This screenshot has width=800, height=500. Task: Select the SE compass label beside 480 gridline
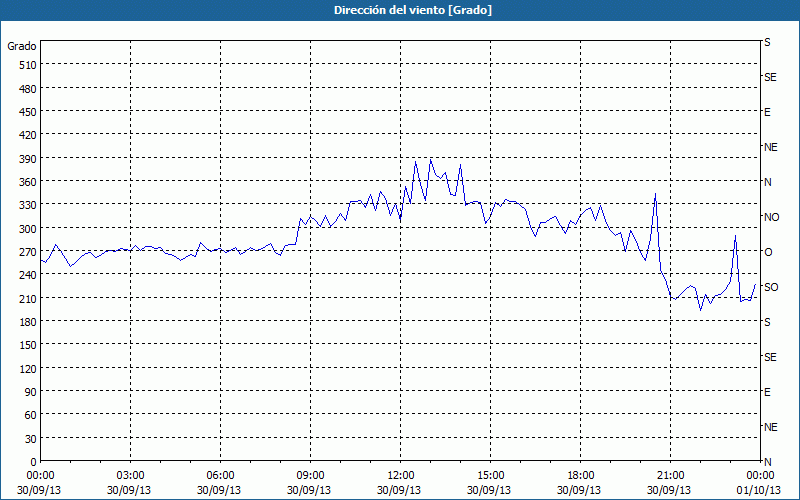770,77
